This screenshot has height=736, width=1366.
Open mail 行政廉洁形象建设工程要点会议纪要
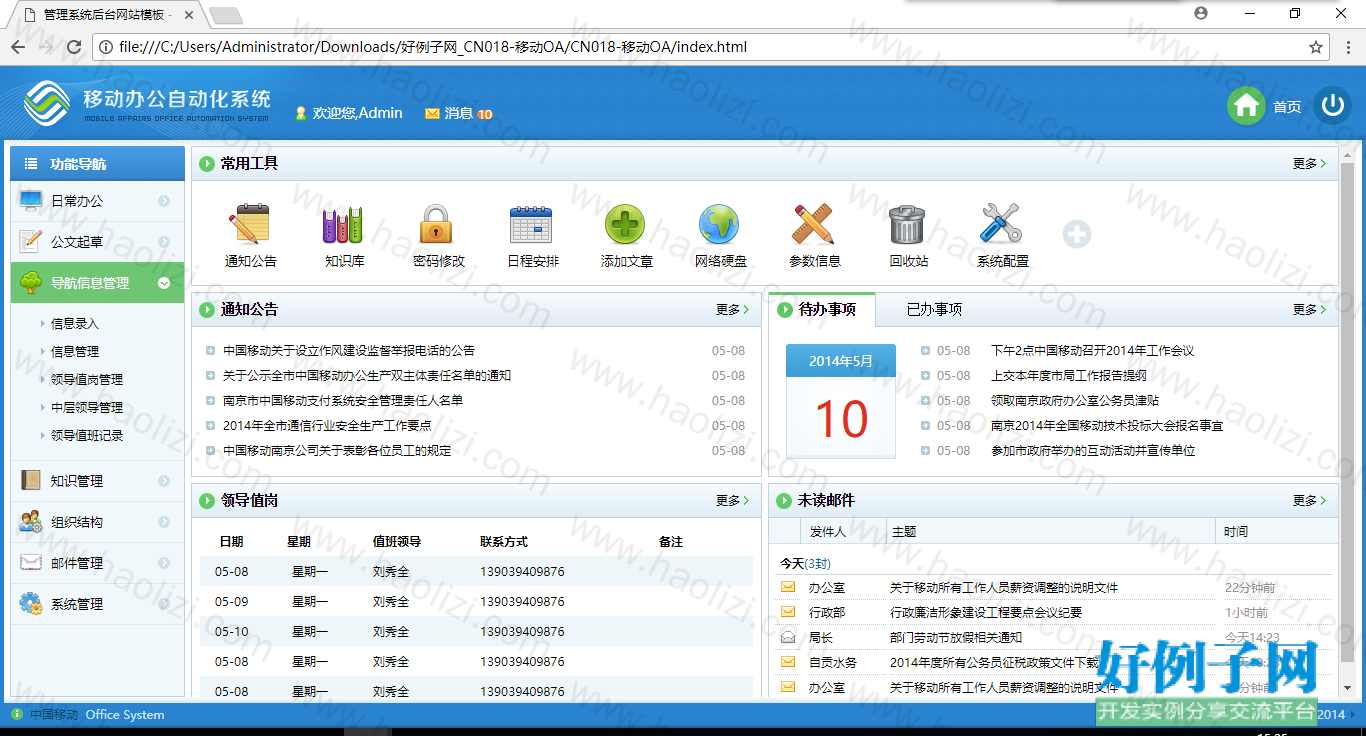tap(986, 613)
